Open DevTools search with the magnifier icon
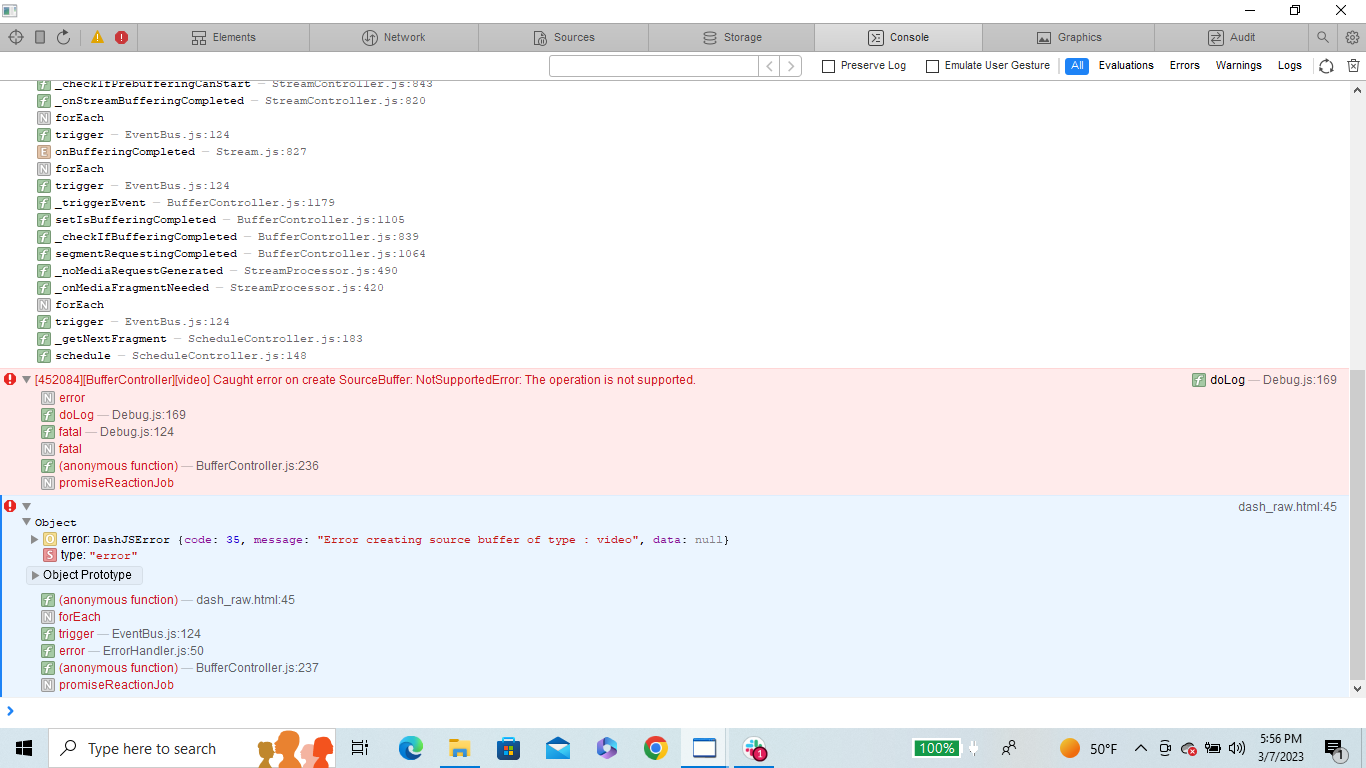Viewport: 1366px width, 768px height. [x=1324, y=37]
